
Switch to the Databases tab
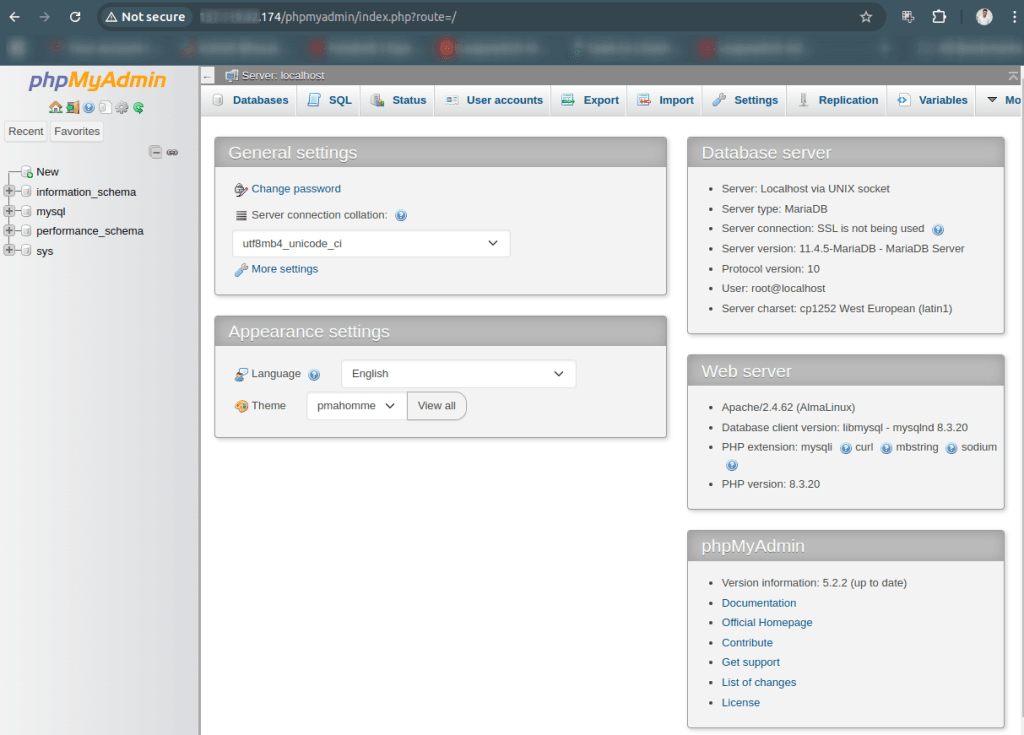251,100
